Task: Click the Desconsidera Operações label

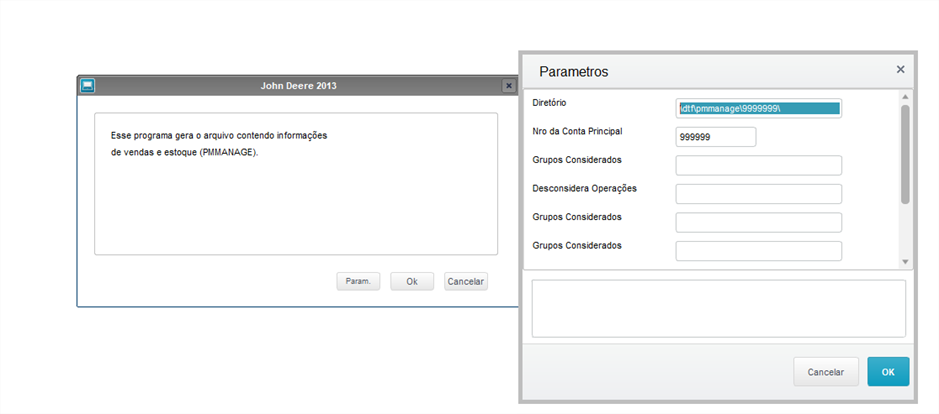Action: (x=584, y=188)
